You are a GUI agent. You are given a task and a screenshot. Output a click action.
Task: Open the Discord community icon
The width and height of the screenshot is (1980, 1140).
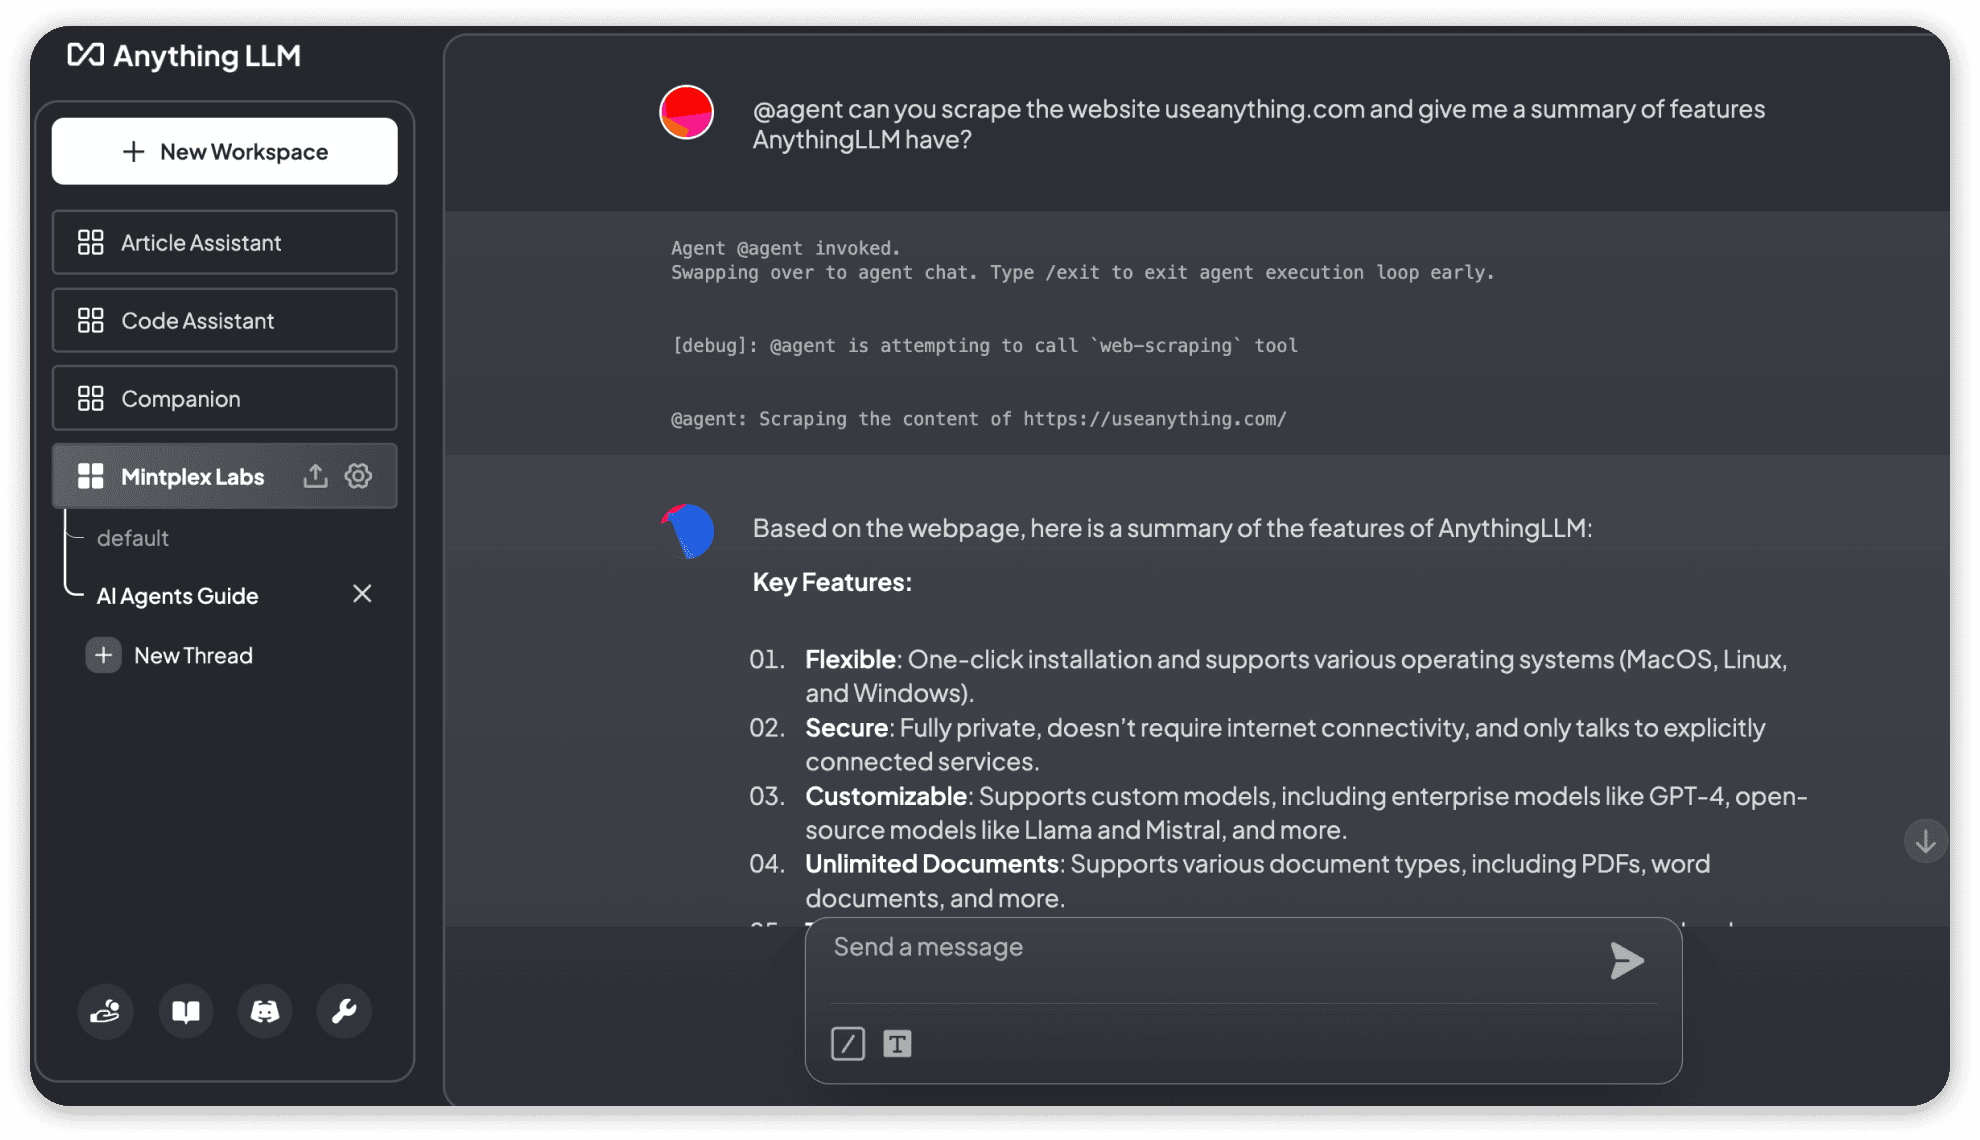(x=264, y=1012)
